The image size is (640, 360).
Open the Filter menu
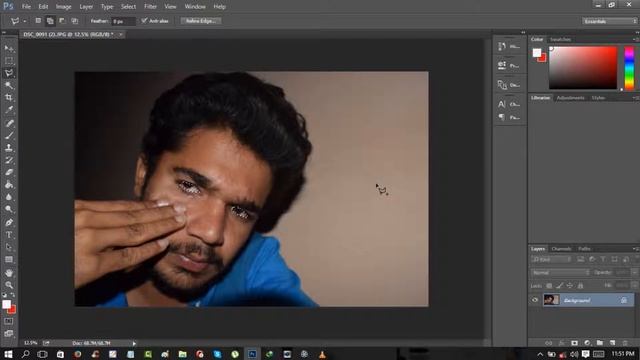click(150, 7)
